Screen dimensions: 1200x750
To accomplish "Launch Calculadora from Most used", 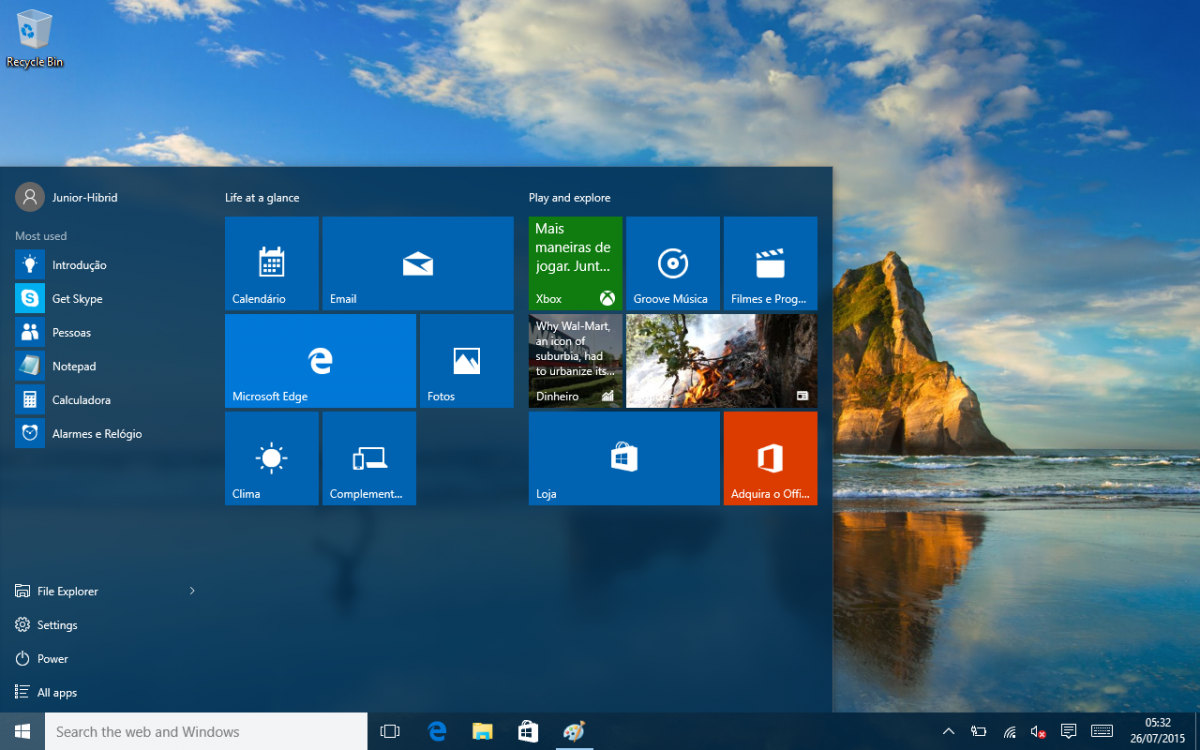I will pos(108,400).
